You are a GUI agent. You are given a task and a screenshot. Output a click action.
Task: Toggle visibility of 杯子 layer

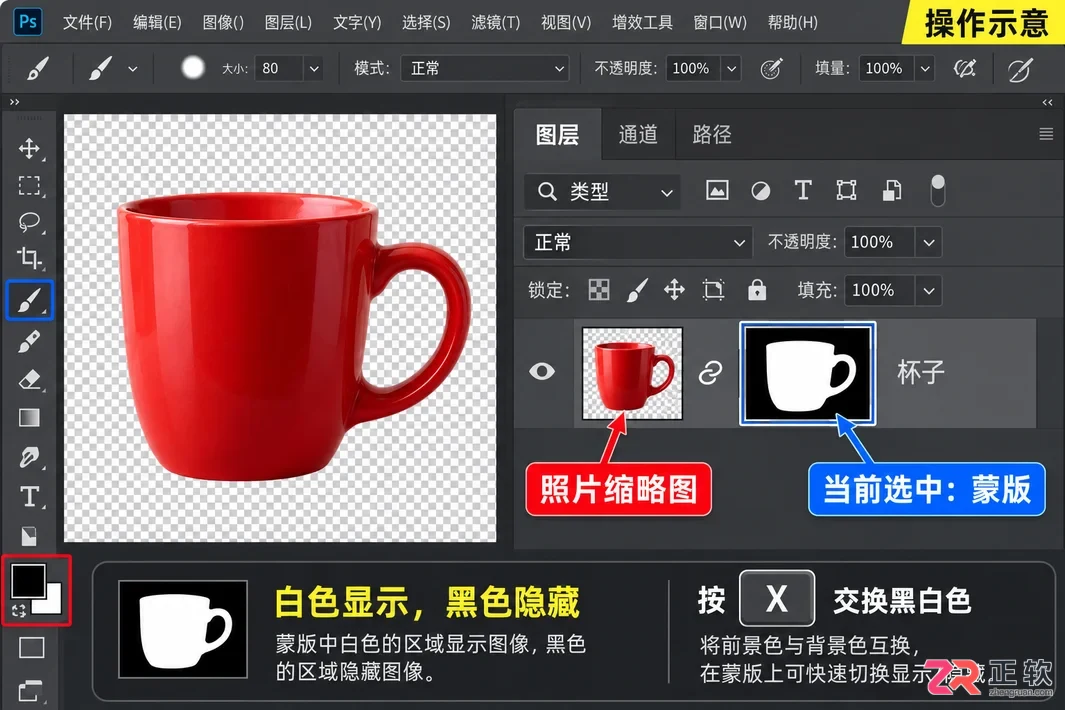(x=542, y=372)
